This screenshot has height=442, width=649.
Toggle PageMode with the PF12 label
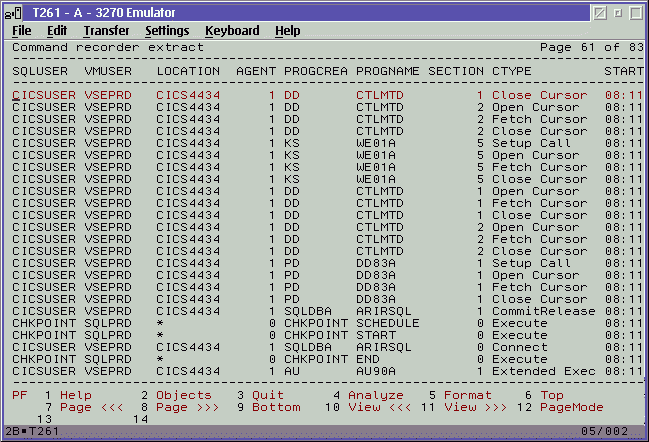point(572,408)
